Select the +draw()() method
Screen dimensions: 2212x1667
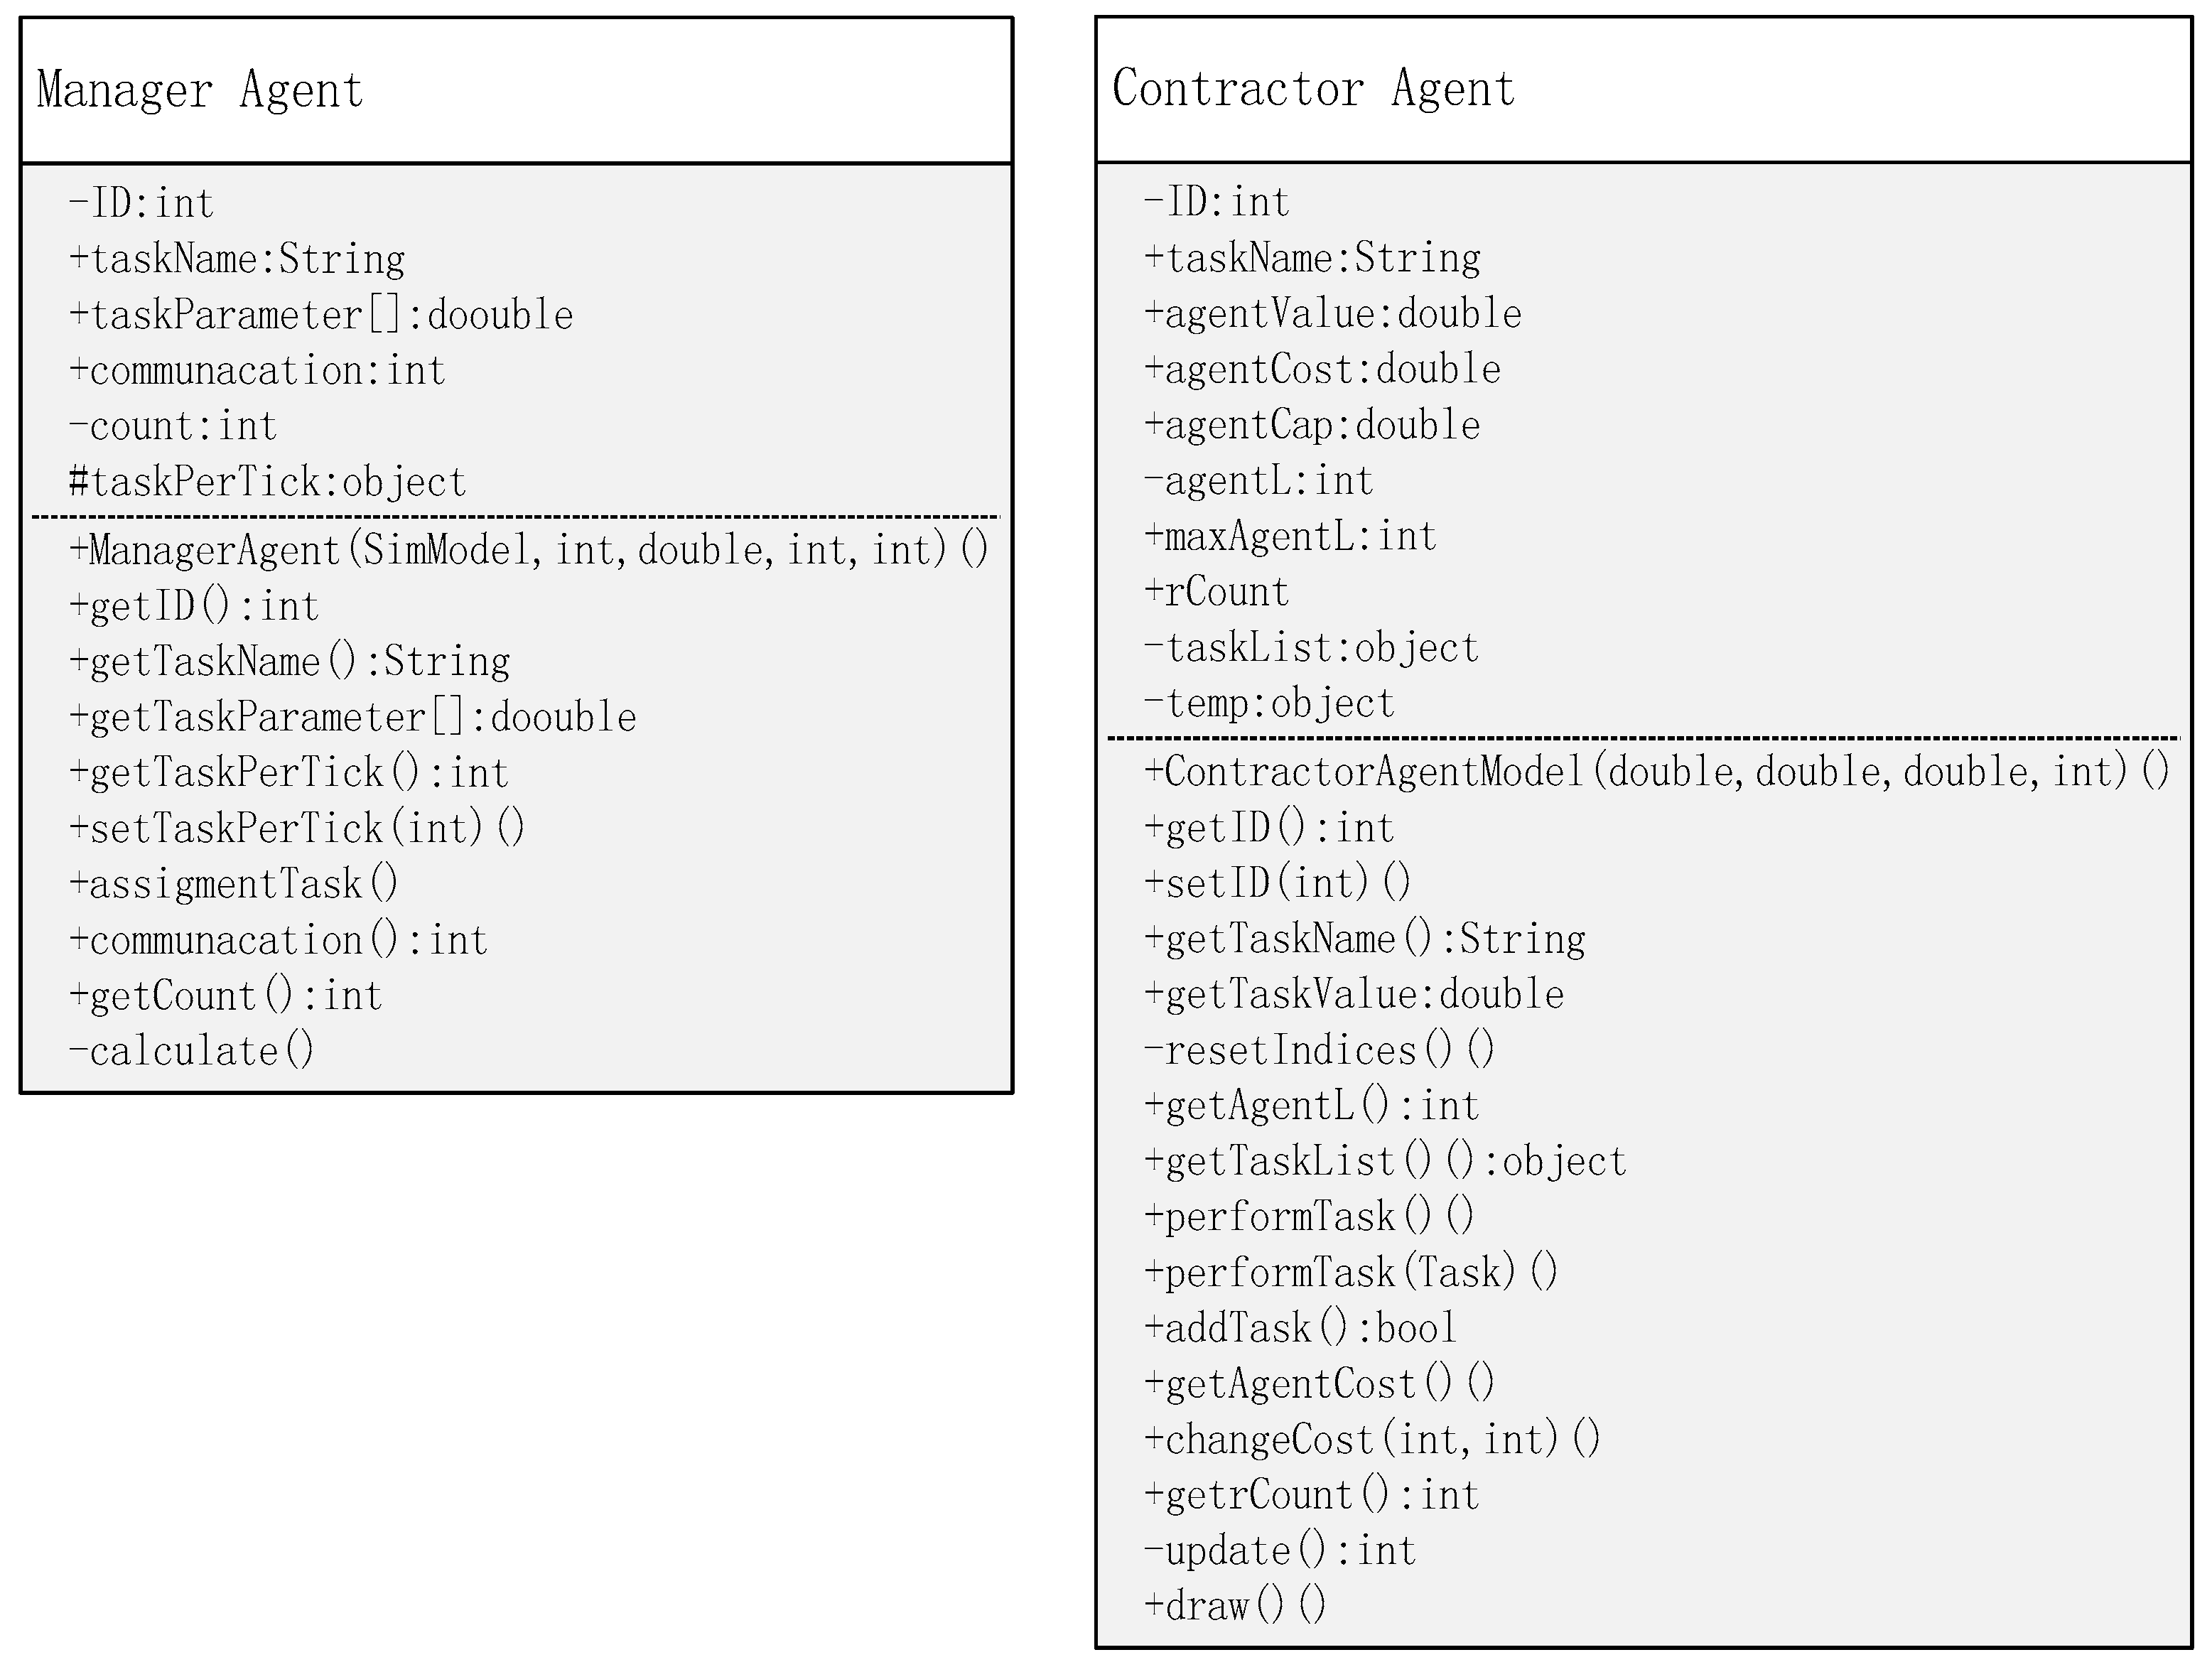pyautogui.click(x=1235, y=1606)
